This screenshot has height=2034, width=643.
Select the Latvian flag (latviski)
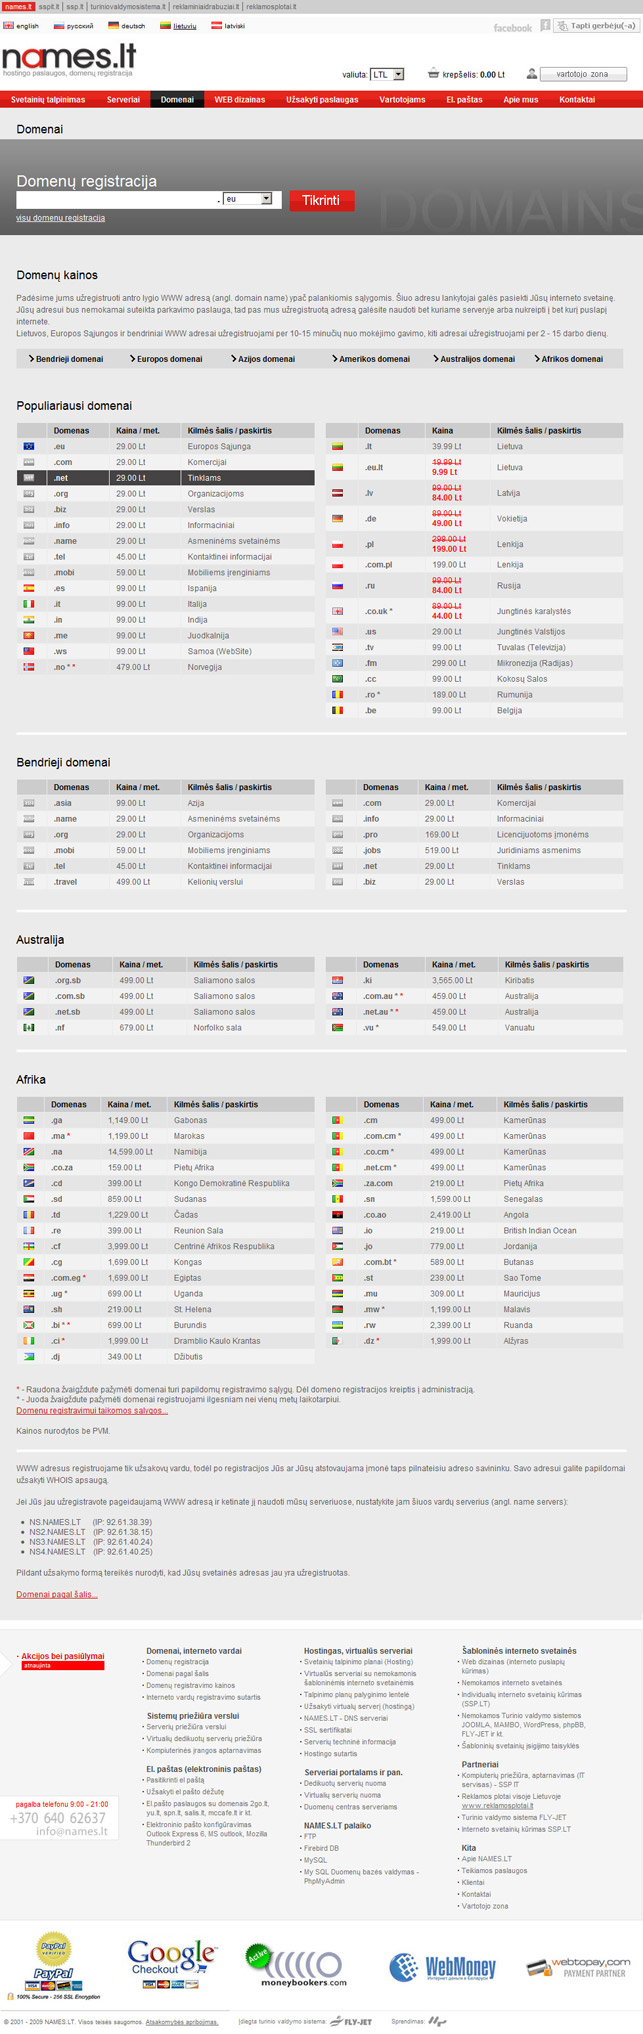(x=216, y=26)
